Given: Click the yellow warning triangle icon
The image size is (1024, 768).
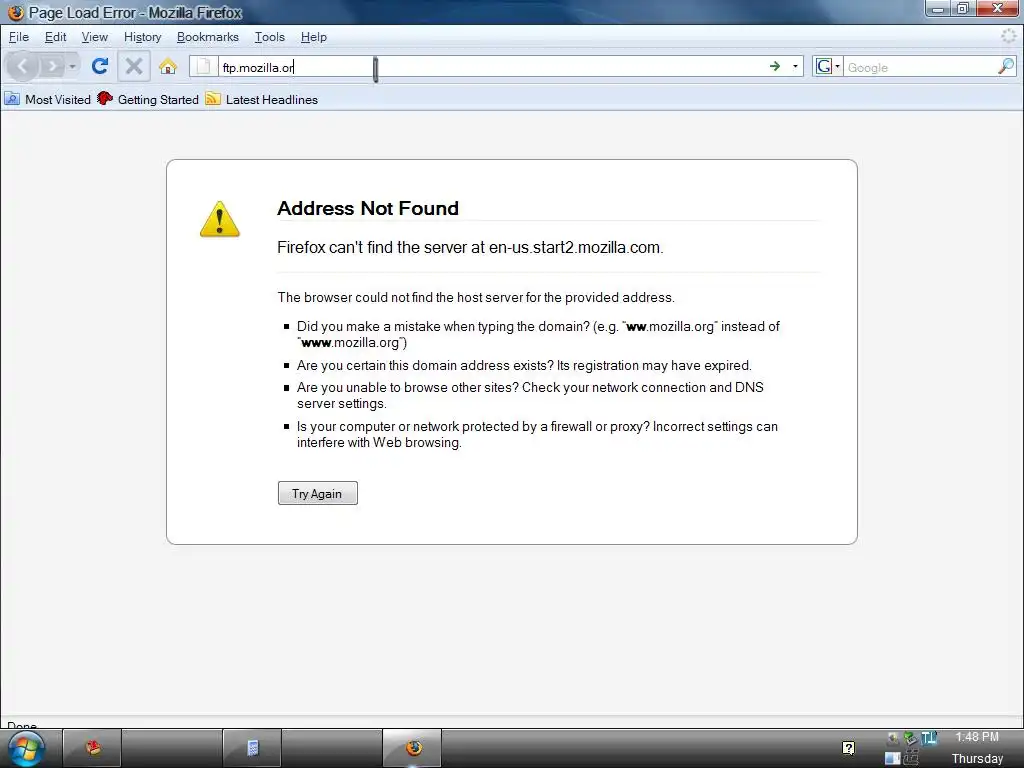Looking at the screenshot, I should (219, 219).
